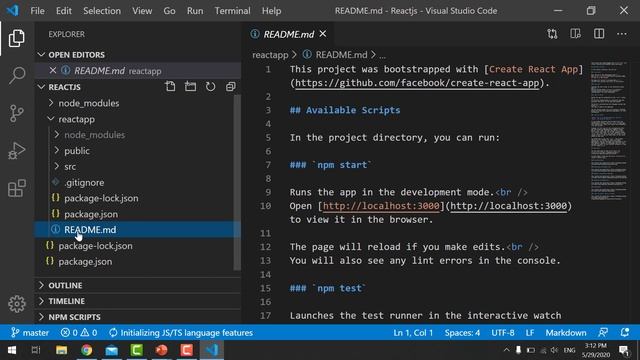
Task: Click New Folder icon in REACTJS header
Action: coord(190,87)
